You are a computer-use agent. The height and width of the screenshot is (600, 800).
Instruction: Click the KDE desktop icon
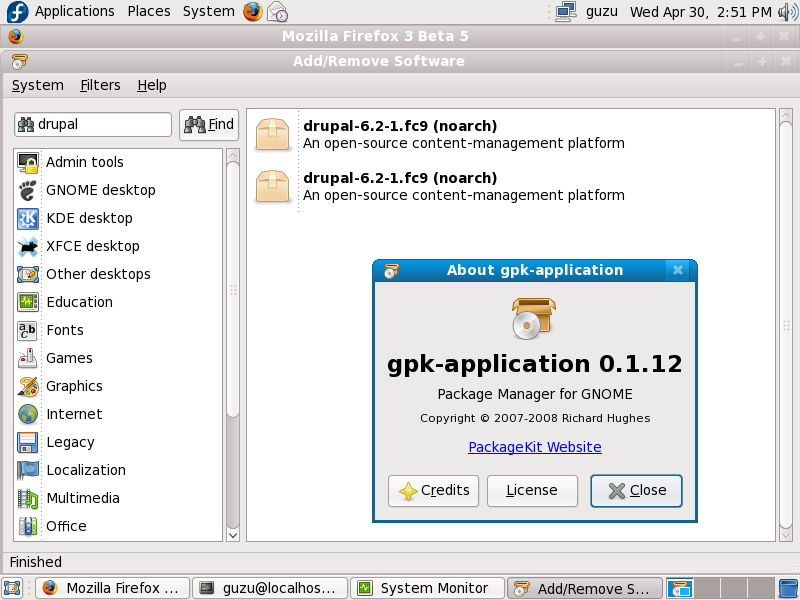coord(28,218)
